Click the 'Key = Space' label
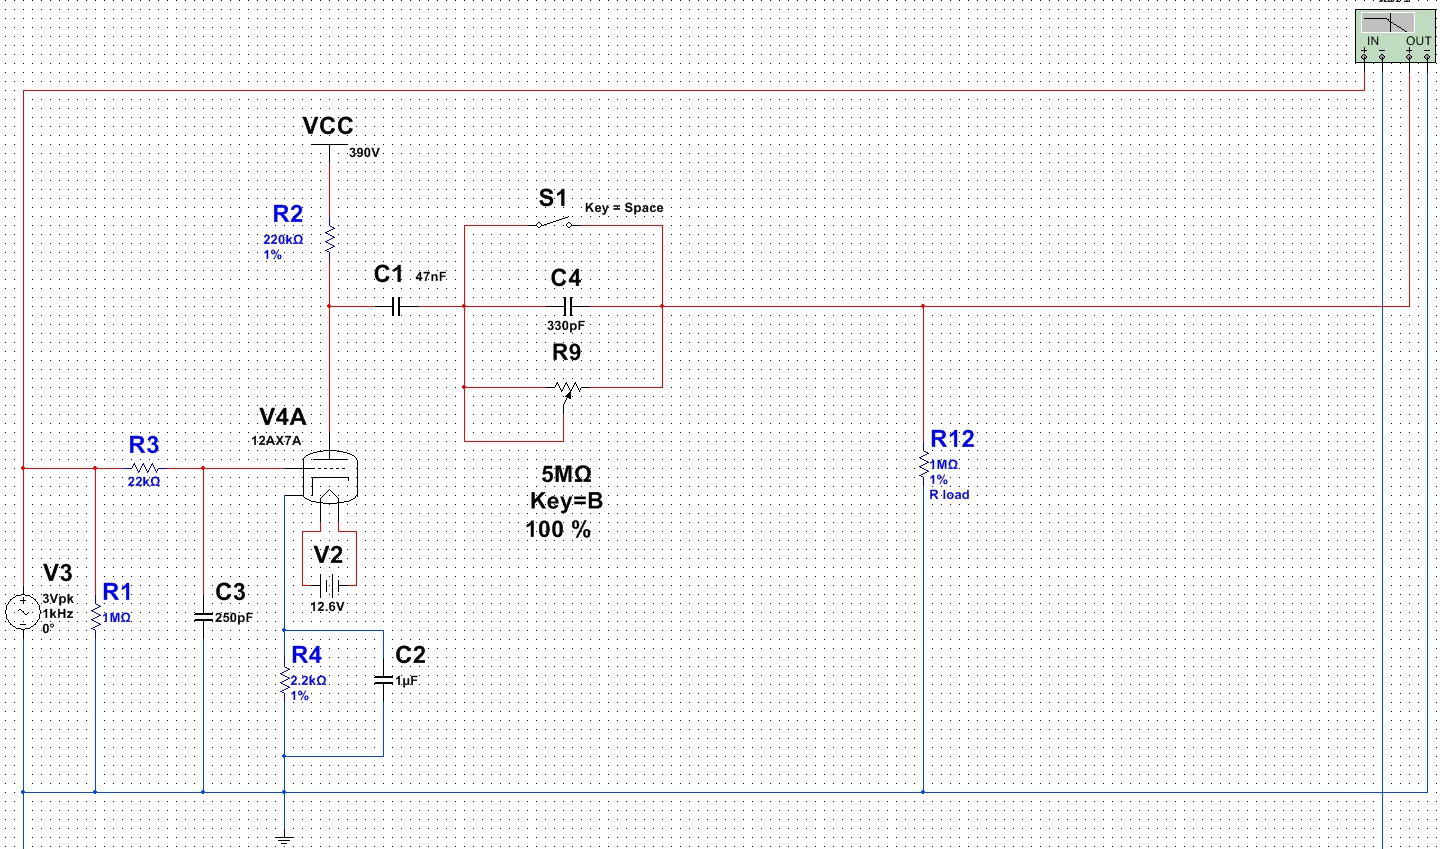The height and width of the screenshot is (849, 1444). [624, 208]
